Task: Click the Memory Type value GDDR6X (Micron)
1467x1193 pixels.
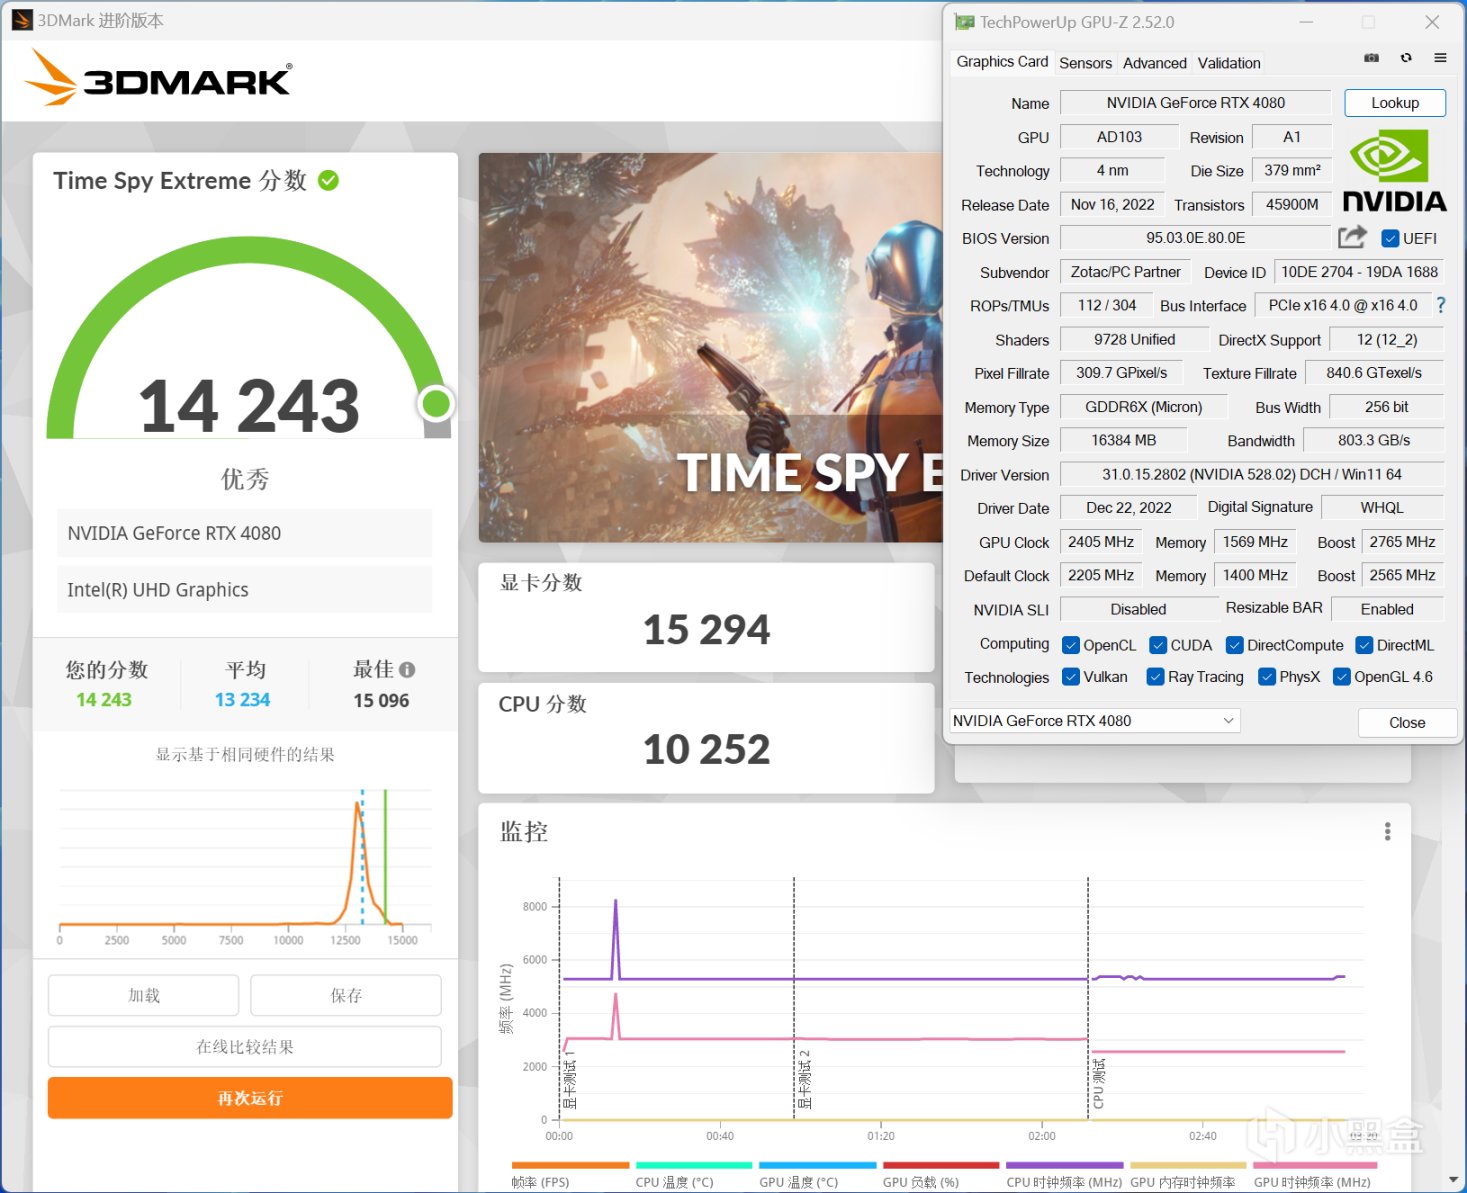Action: pyautogui.click(x=1144, y=407)
